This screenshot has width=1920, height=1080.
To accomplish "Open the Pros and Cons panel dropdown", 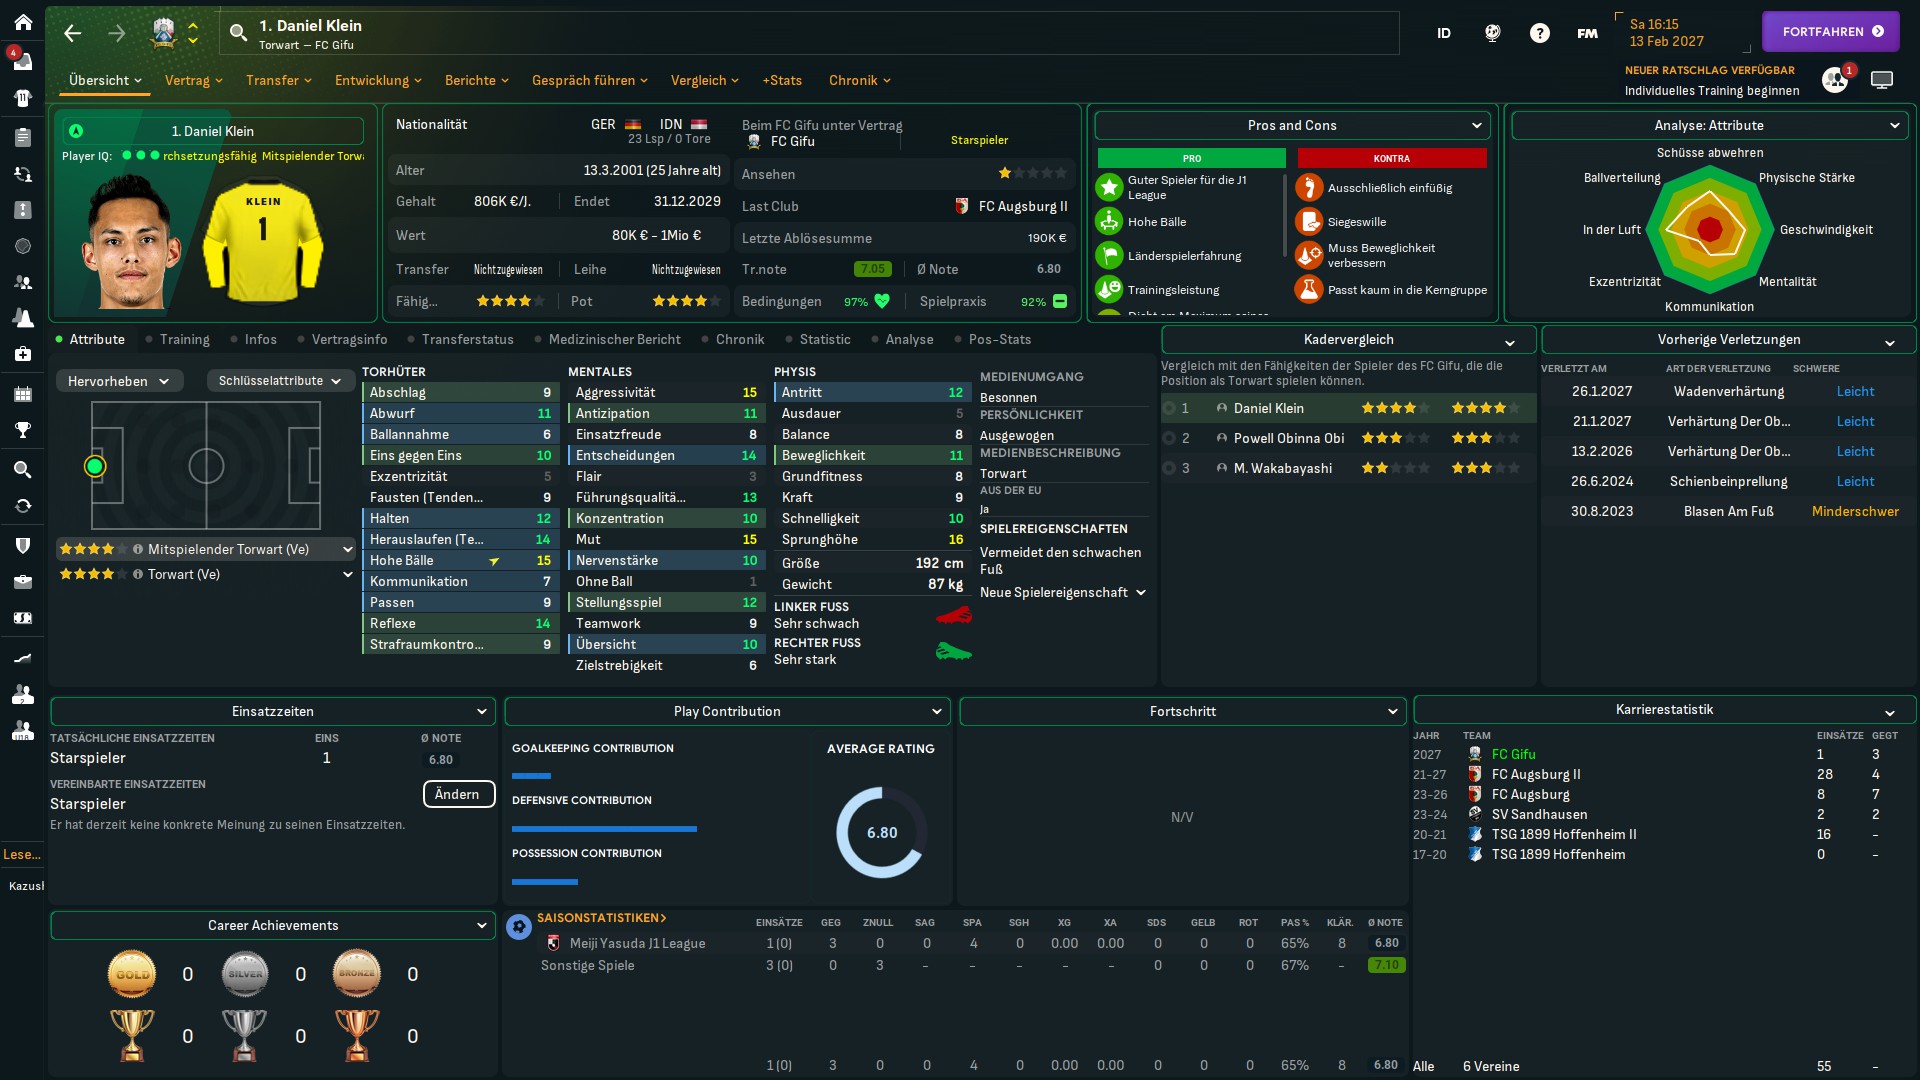I will (1292, 125).
